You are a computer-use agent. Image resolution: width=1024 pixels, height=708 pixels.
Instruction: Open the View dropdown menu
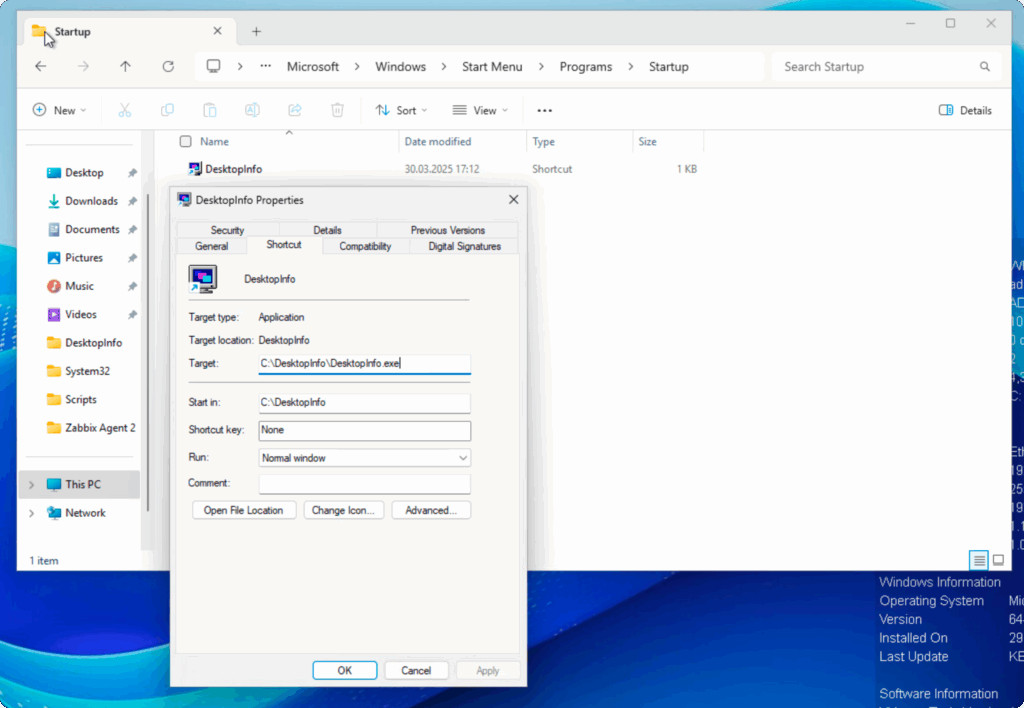pyautogui.click(x=480, y=110)
